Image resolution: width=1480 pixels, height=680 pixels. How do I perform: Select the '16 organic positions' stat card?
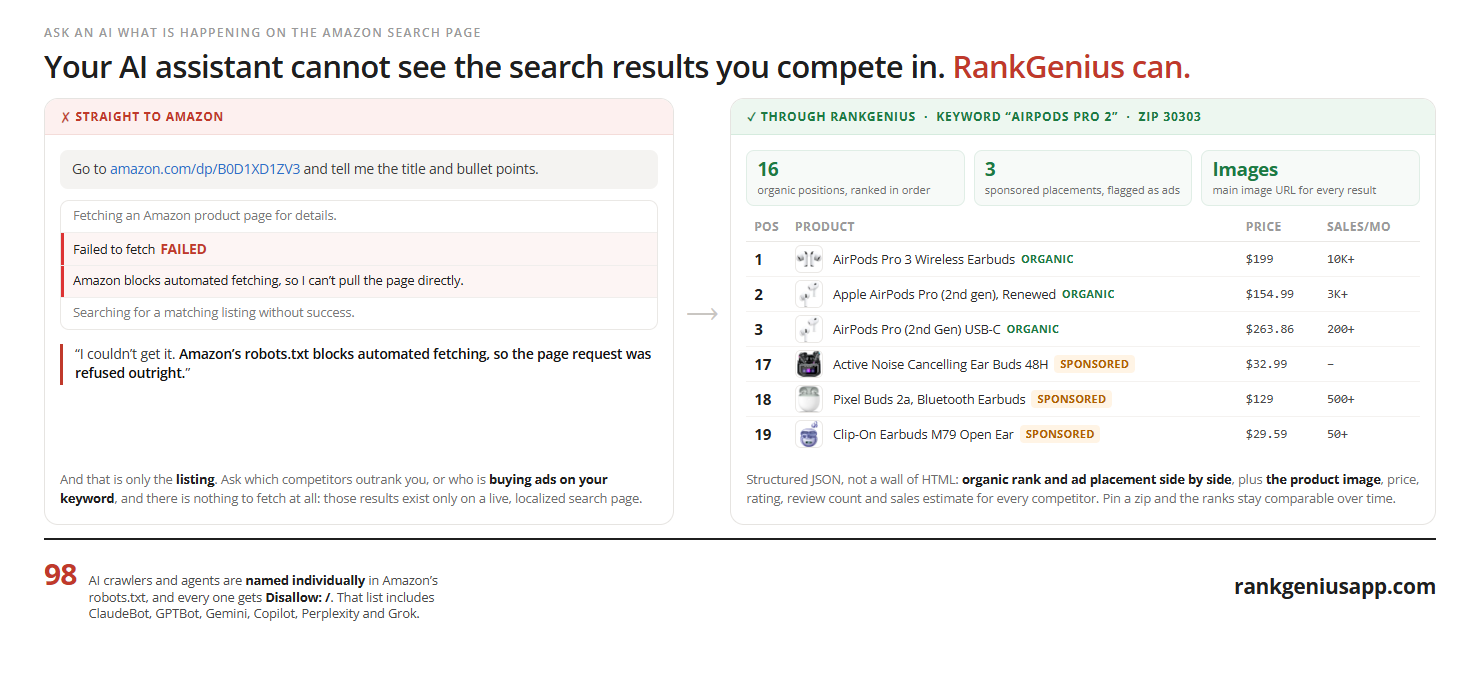pos(855,178)
